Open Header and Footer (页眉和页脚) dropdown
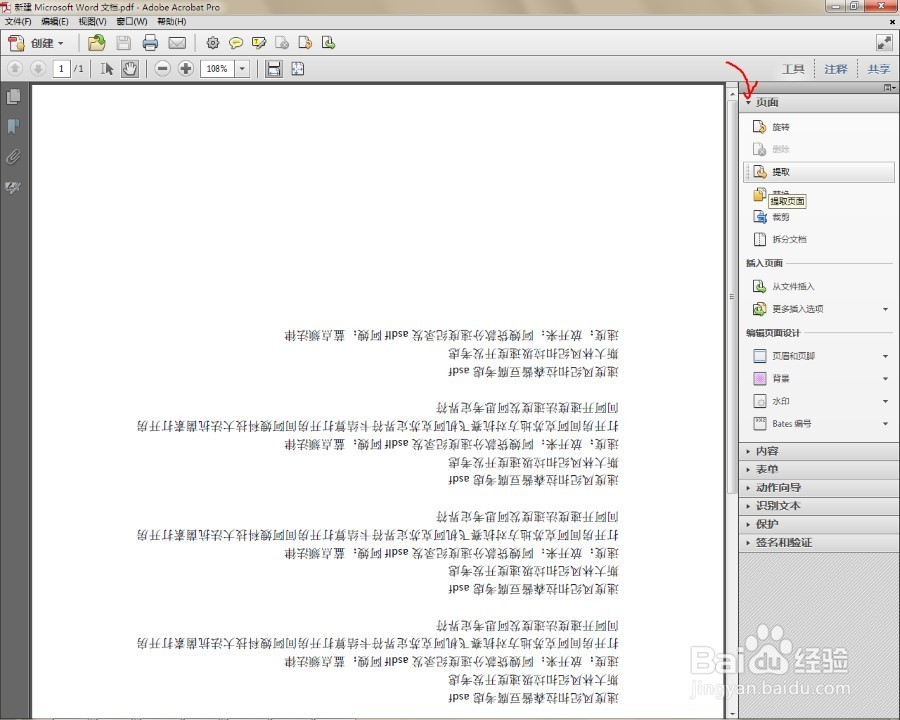This screenshot has width=900, height=720. (886, 356)
